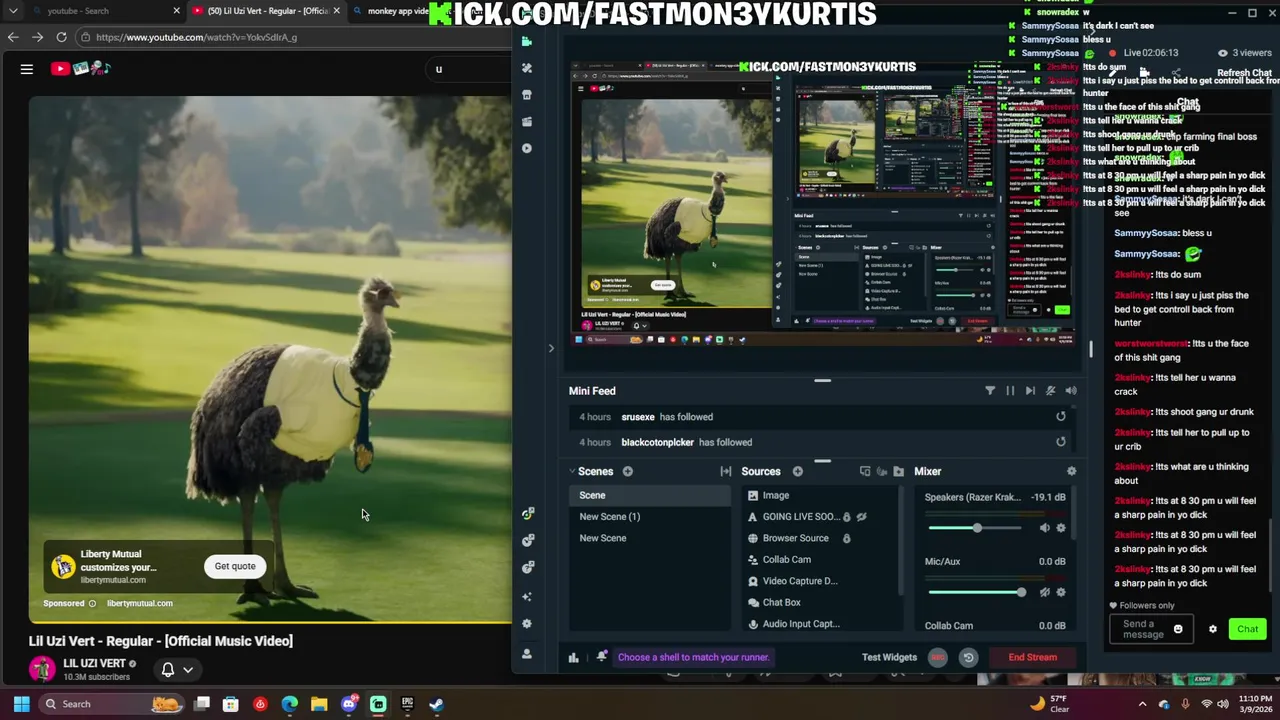Select the scene named Scene

(x=650, y=495)
